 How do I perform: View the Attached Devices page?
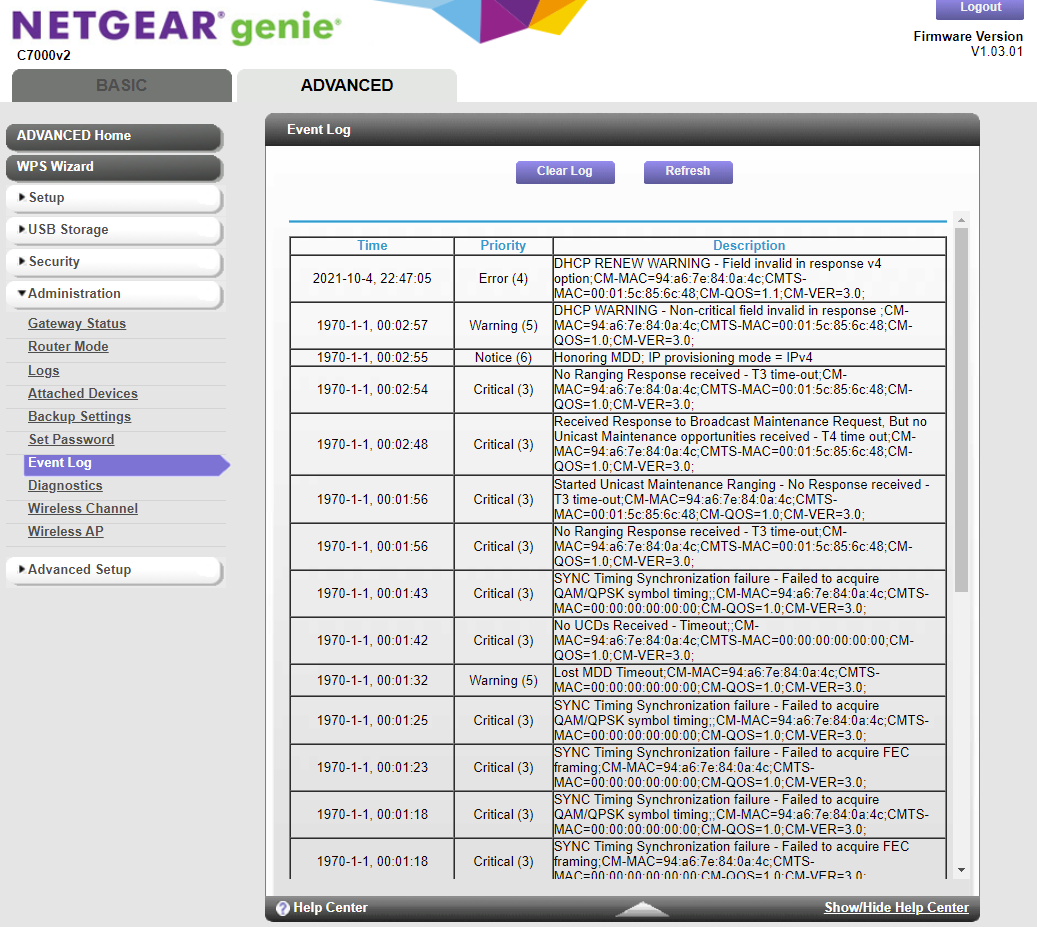(82, 393)
